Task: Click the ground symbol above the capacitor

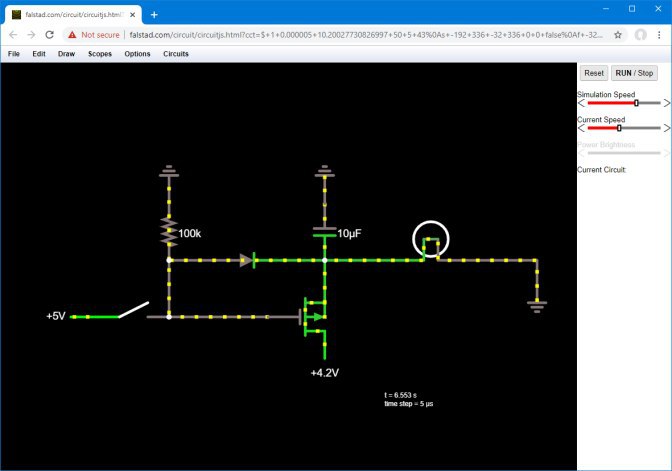Action: click(324, 171)
